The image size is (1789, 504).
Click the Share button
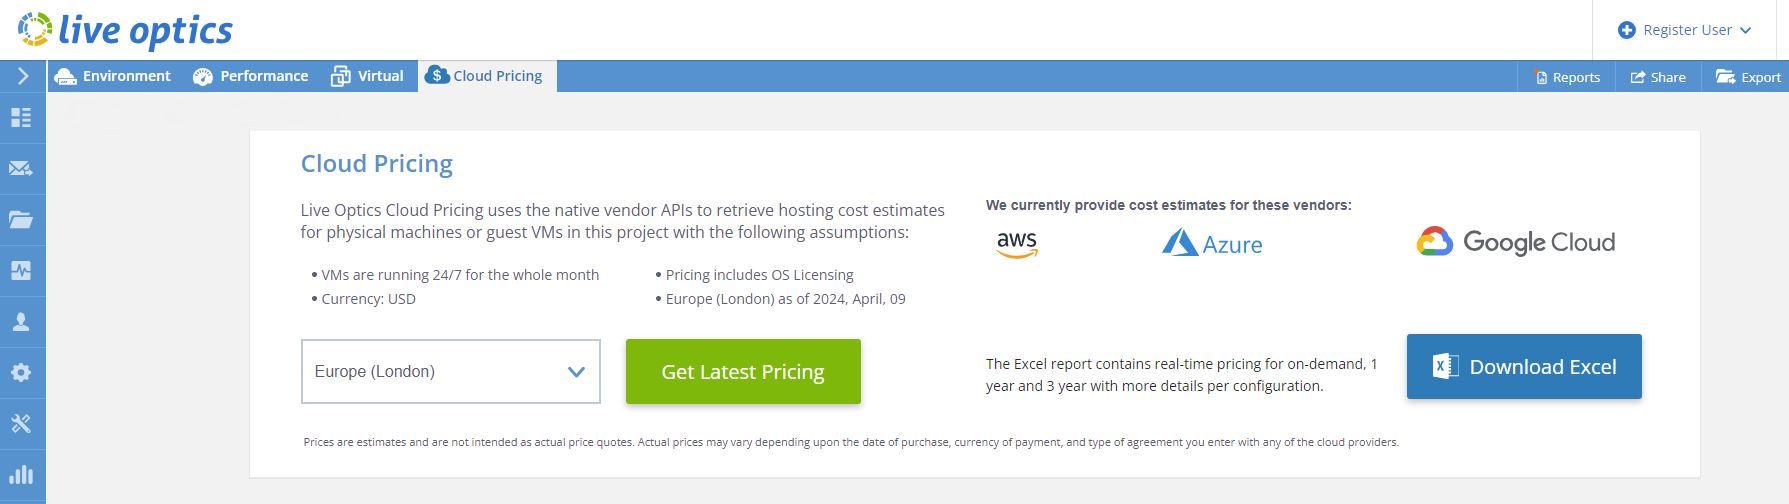pos(1658,77)
